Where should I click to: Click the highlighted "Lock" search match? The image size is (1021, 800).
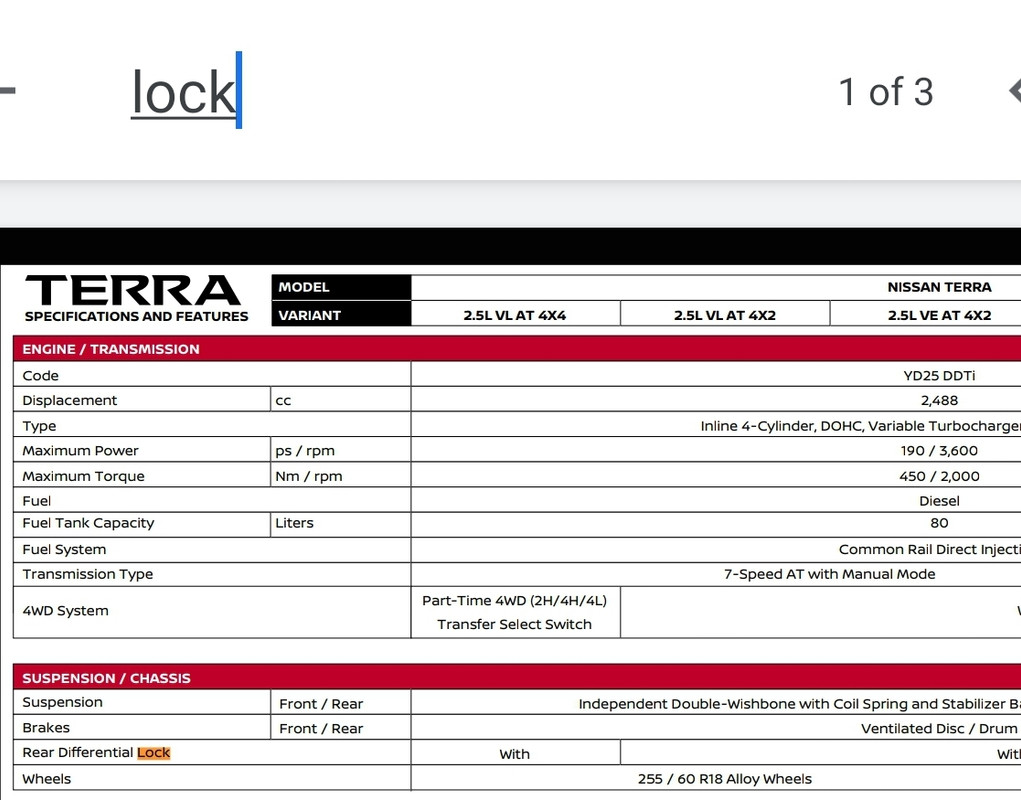coord(154,752)
